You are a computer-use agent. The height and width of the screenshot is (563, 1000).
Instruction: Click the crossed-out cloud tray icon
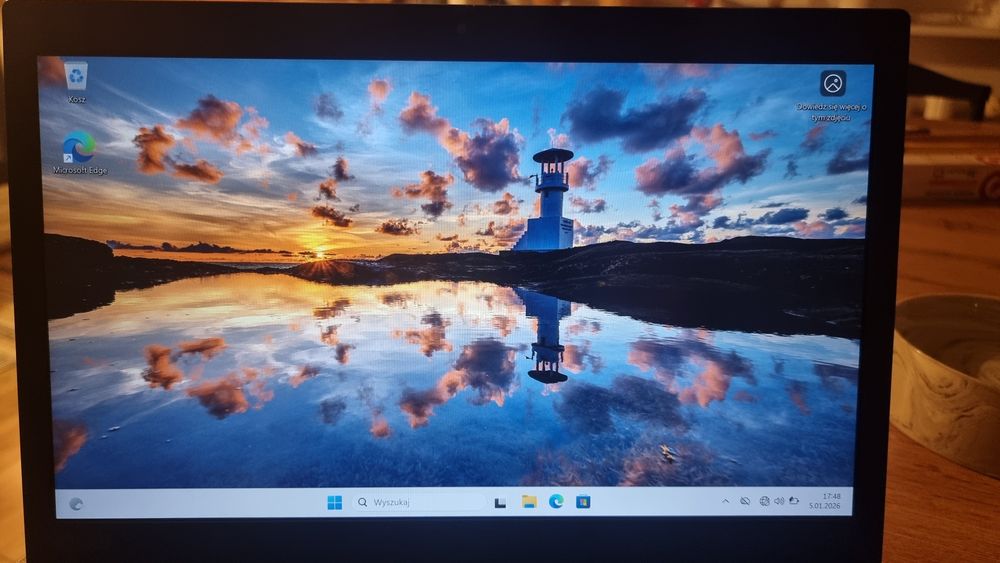click(745, 501)
